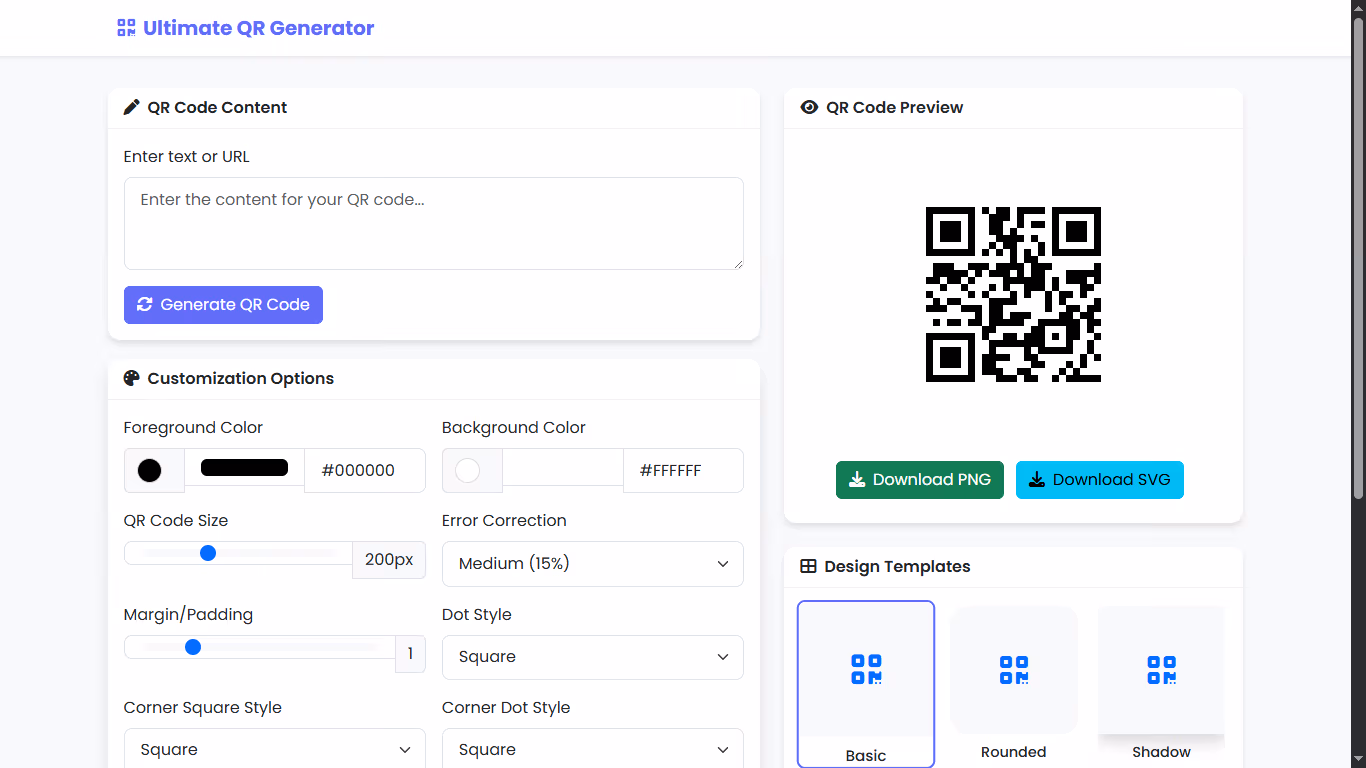Click the foreground color black bar picker
The width and height of the screenshot is (1366, 768).
(x=245, y=467)
